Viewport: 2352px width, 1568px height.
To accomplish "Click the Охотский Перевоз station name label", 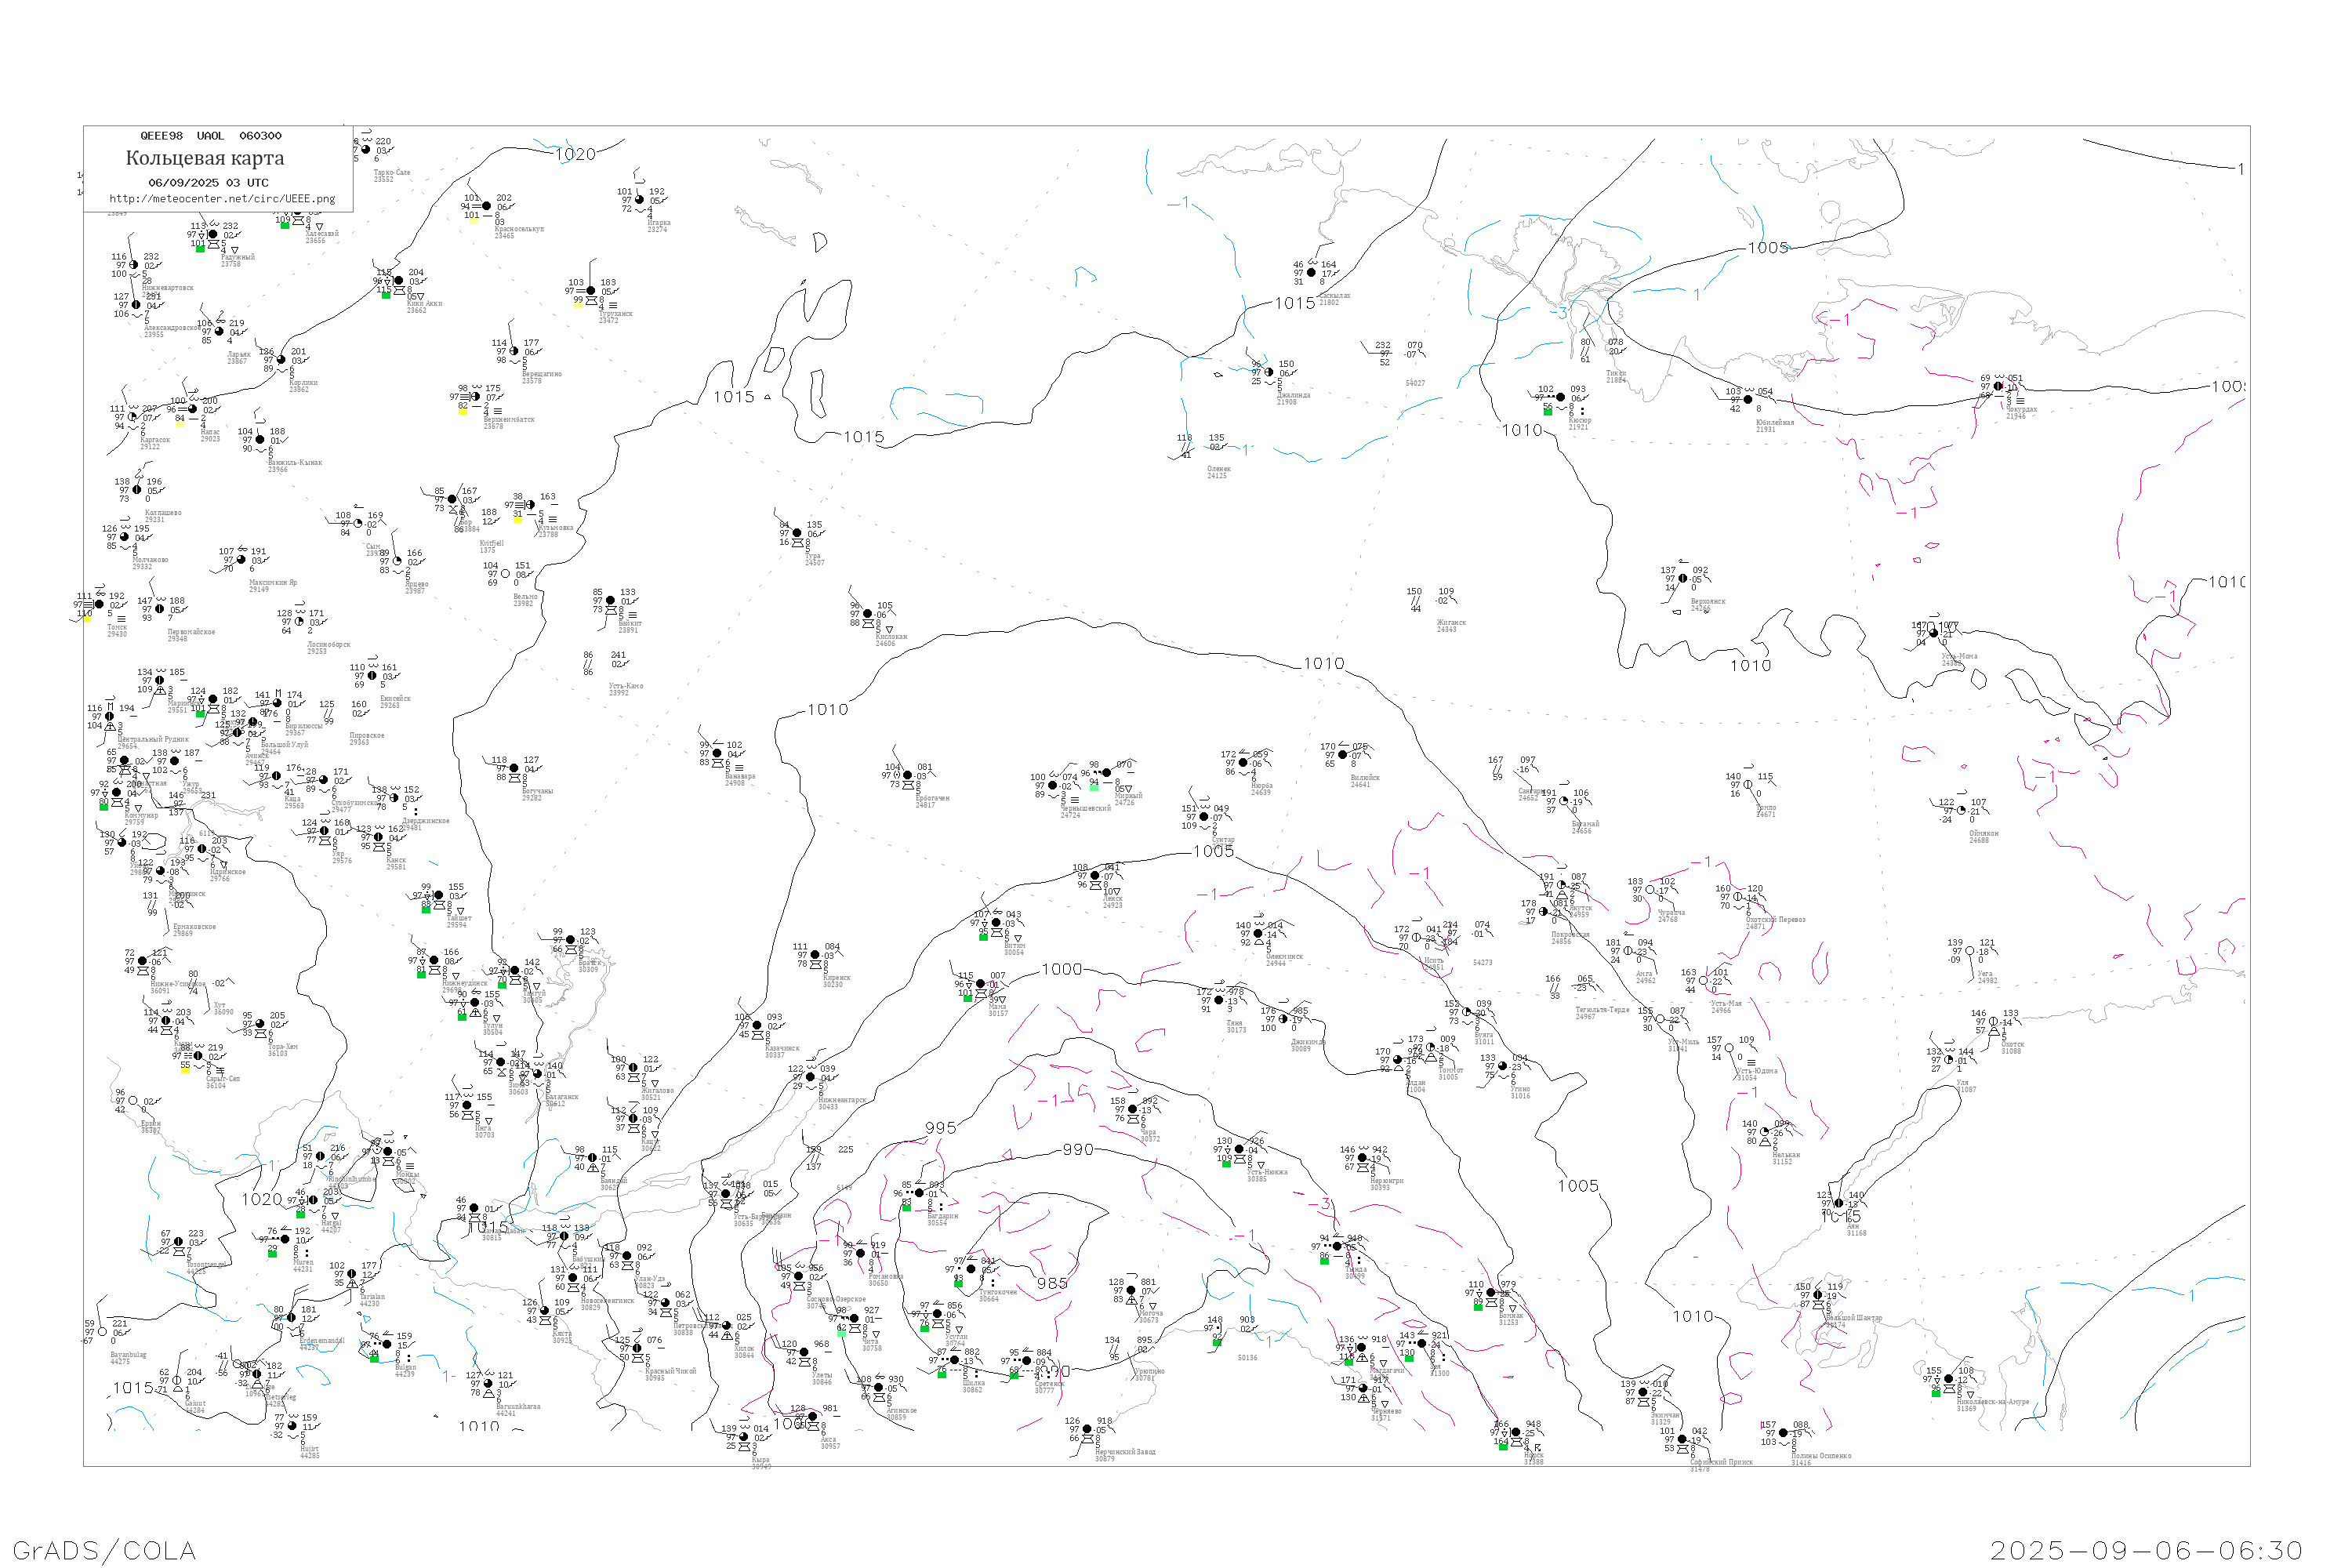I will click(x=1775, y=919).
